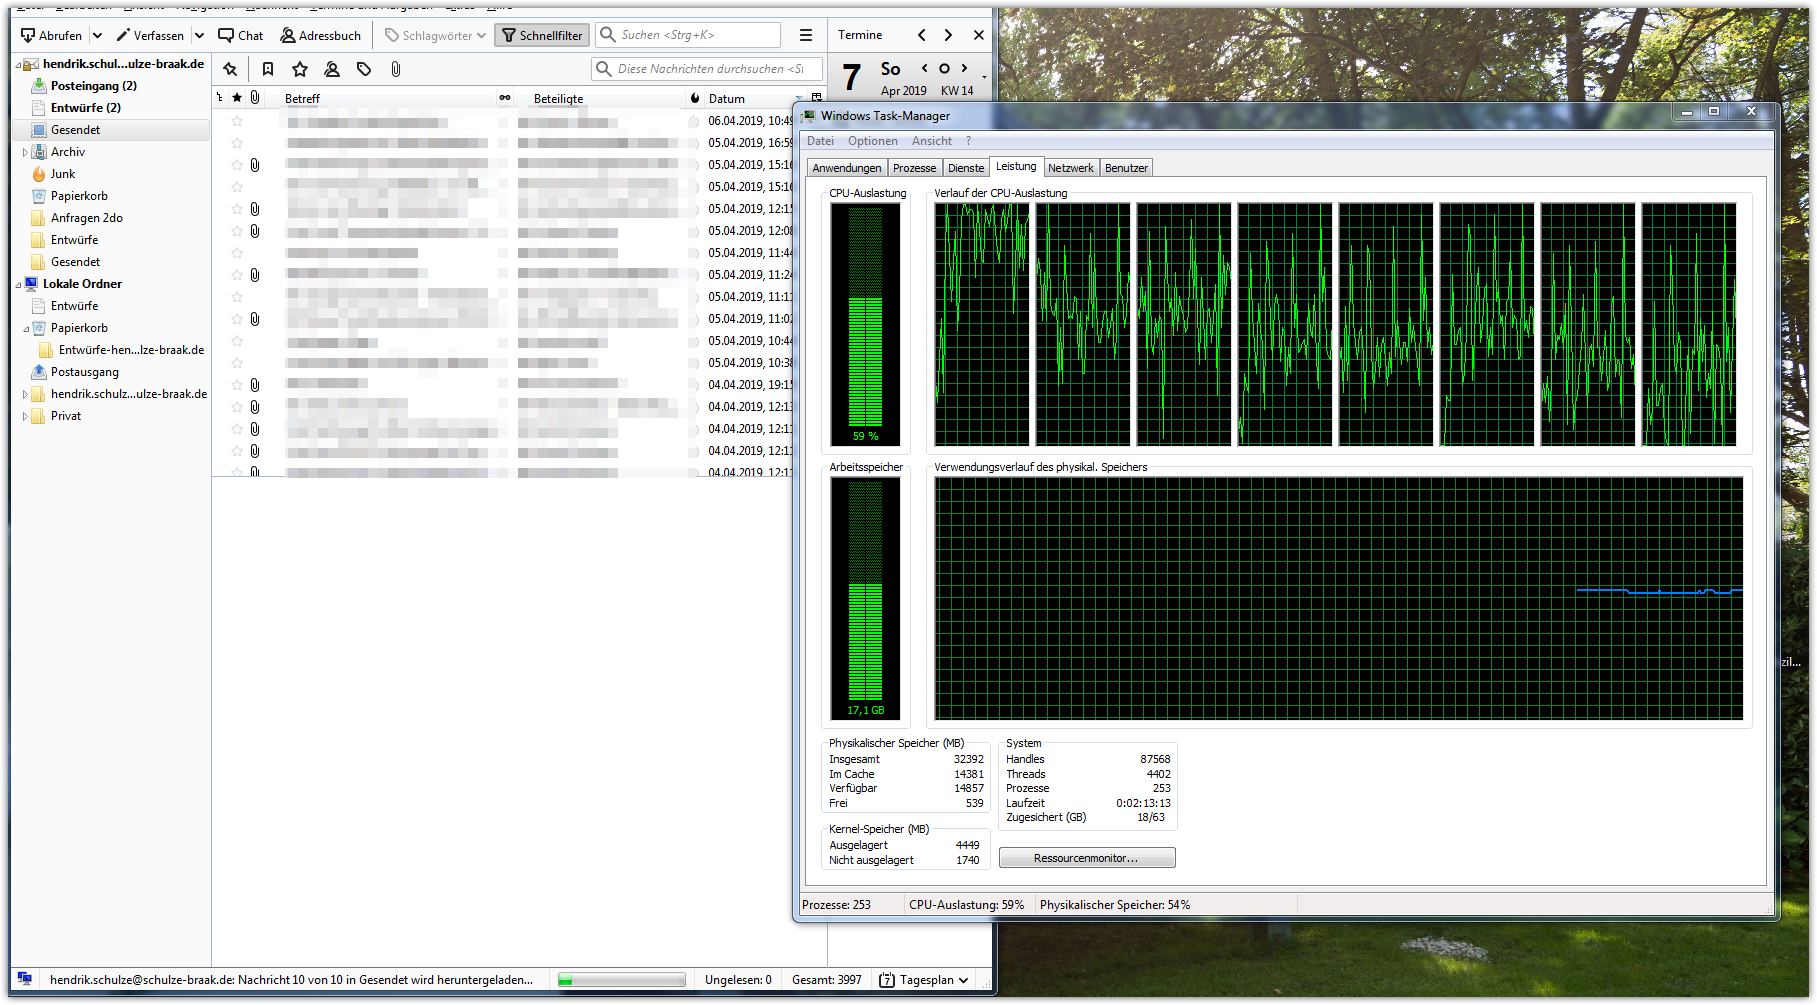This screenshot has height=1005, width=1817.
Task: Open the Verfassen dropdown arrow
Action: pyautogui.click(x=199, y=35)
